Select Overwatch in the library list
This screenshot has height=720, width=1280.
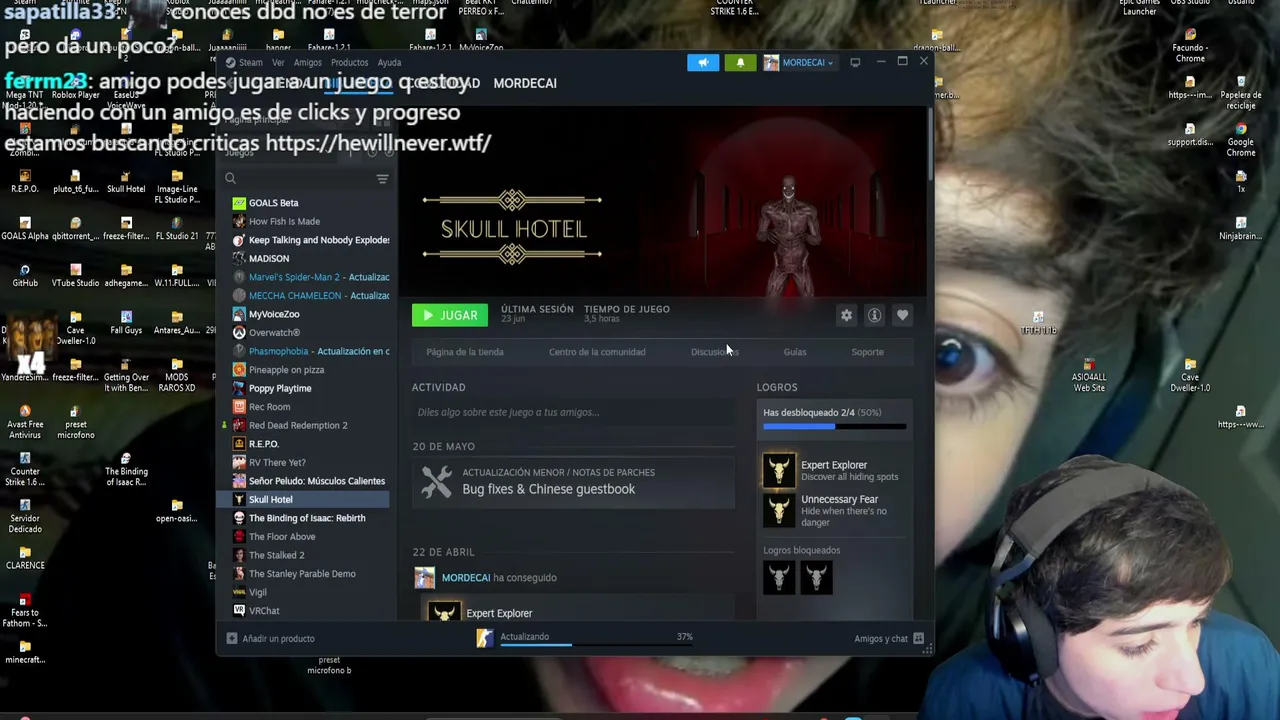click(x=310, y=333)
